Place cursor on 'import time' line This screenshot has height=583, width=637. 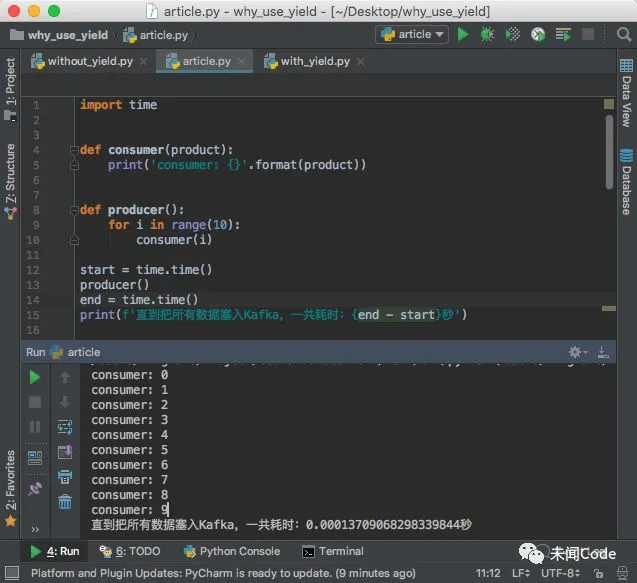point(119,105)
